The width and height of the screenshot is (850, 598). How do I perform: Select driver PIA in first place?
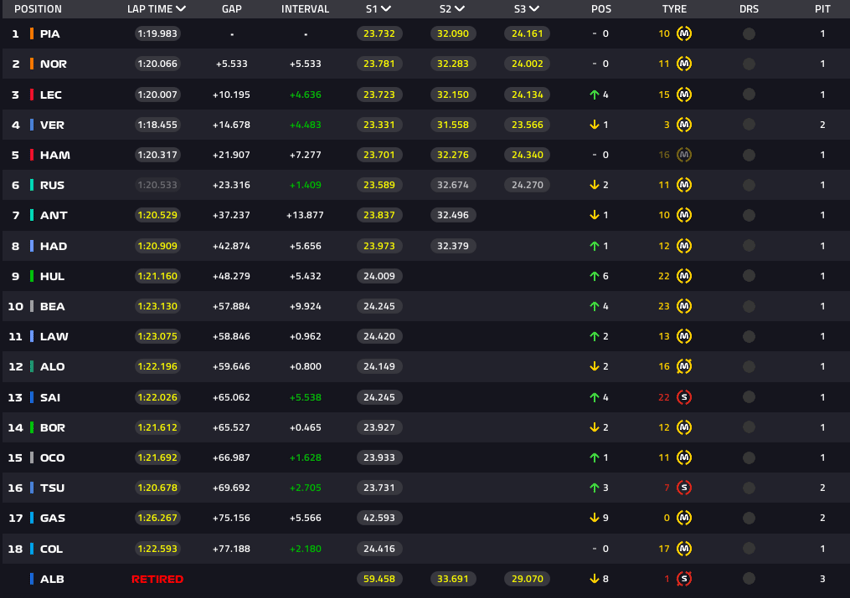pyautogui.click(x=50, y=34)
